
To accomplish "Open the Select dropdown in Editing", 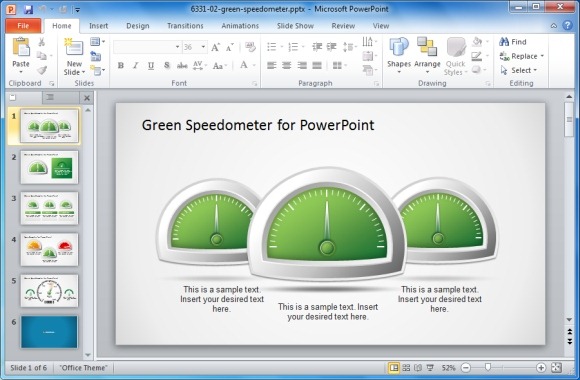I will [519, 70].
